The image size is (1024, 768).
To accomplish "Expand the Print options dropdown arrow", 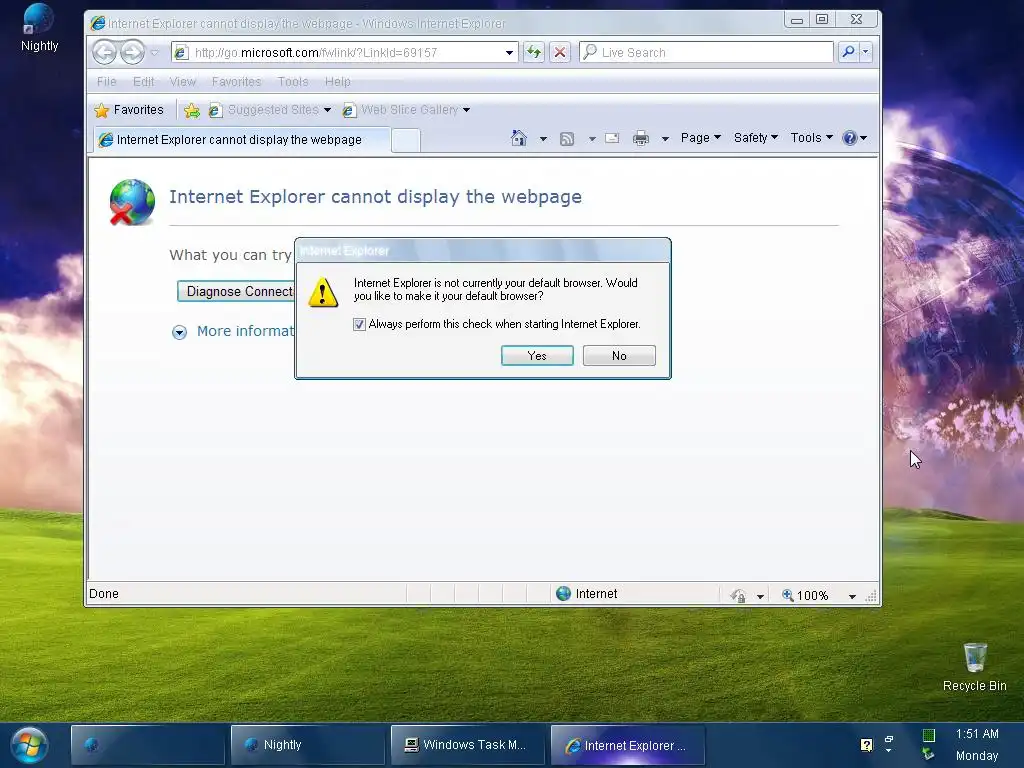I will 665,138.
